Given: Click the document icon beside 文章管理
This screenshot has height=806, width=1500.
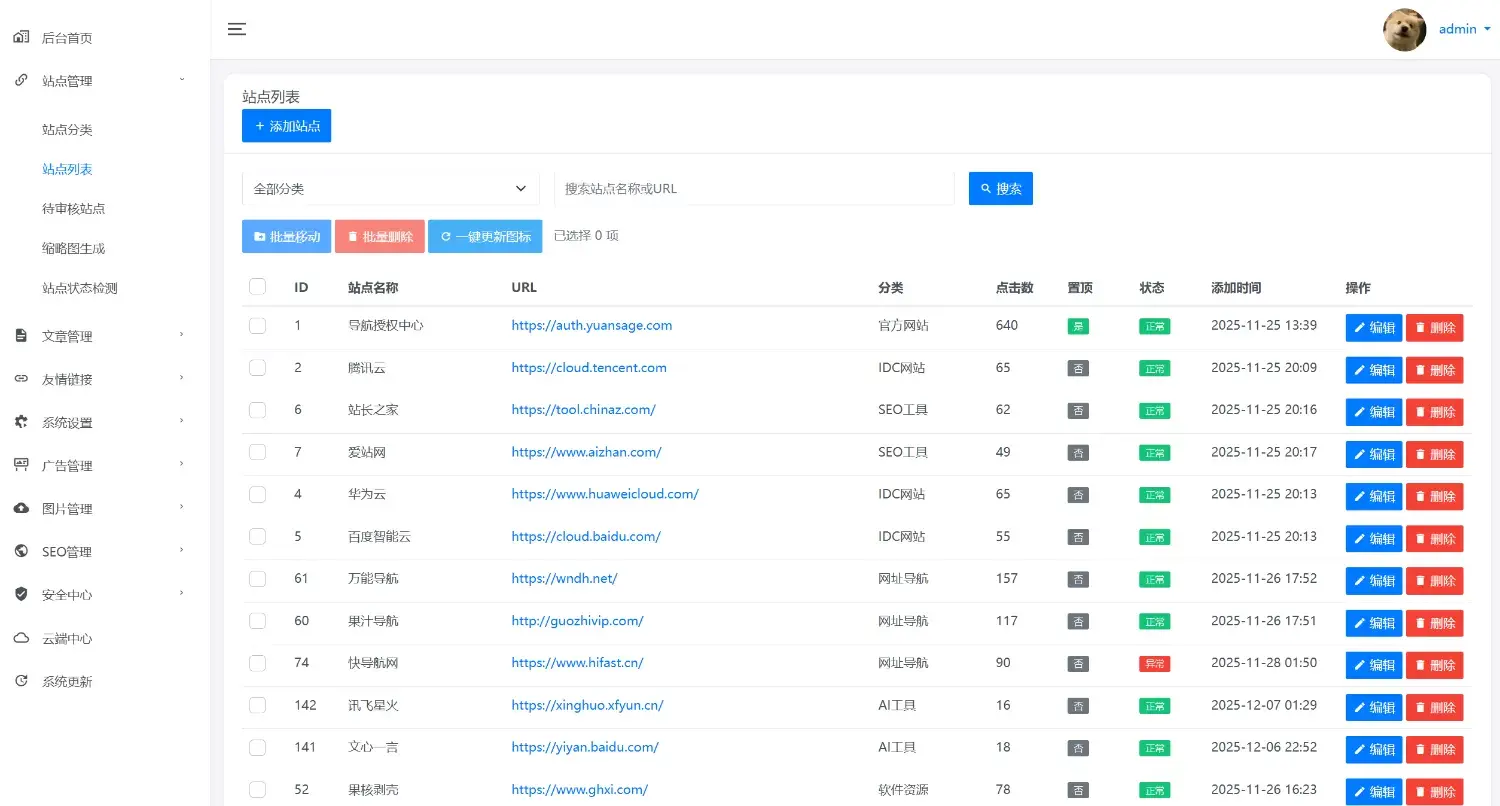Looking at the screenshot, I should point(21,336).
